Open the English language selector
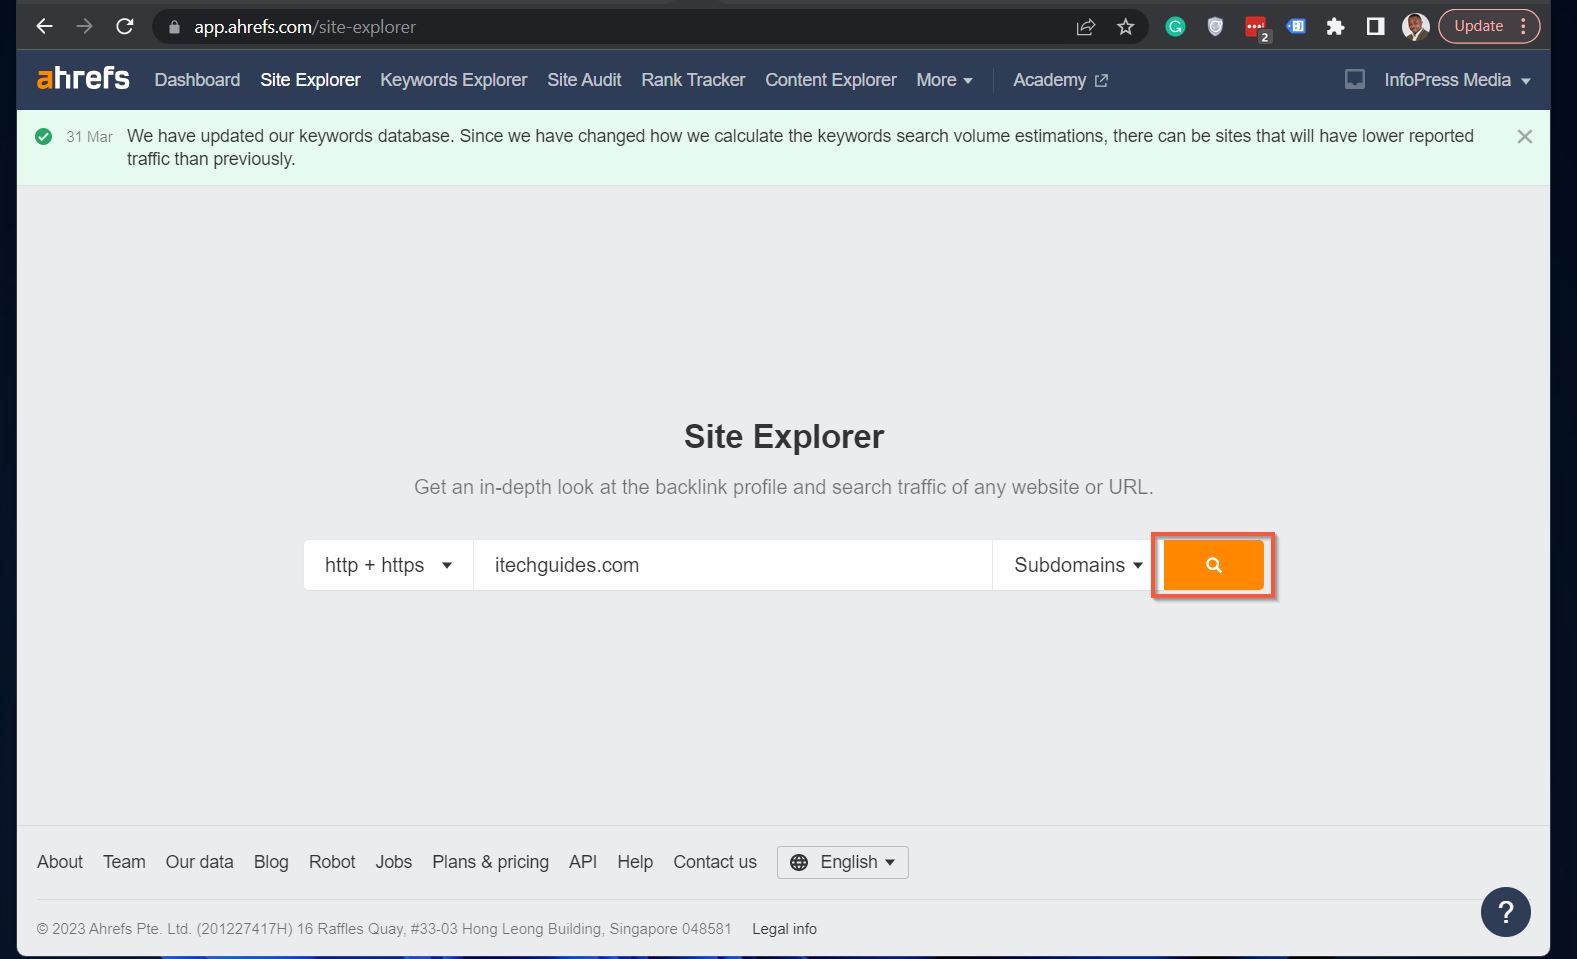This screenshot has height=959, width=1577. click(842, 862)
